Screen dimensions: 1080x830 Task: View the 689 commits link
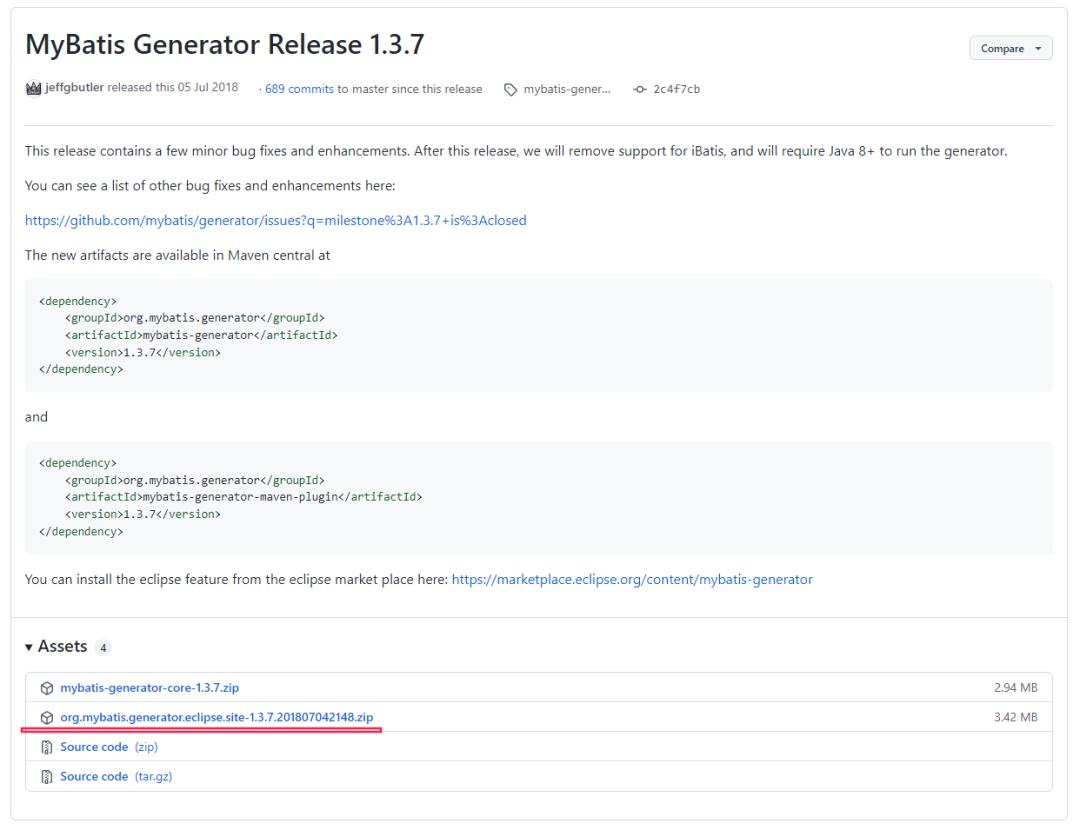coord(299,89)
